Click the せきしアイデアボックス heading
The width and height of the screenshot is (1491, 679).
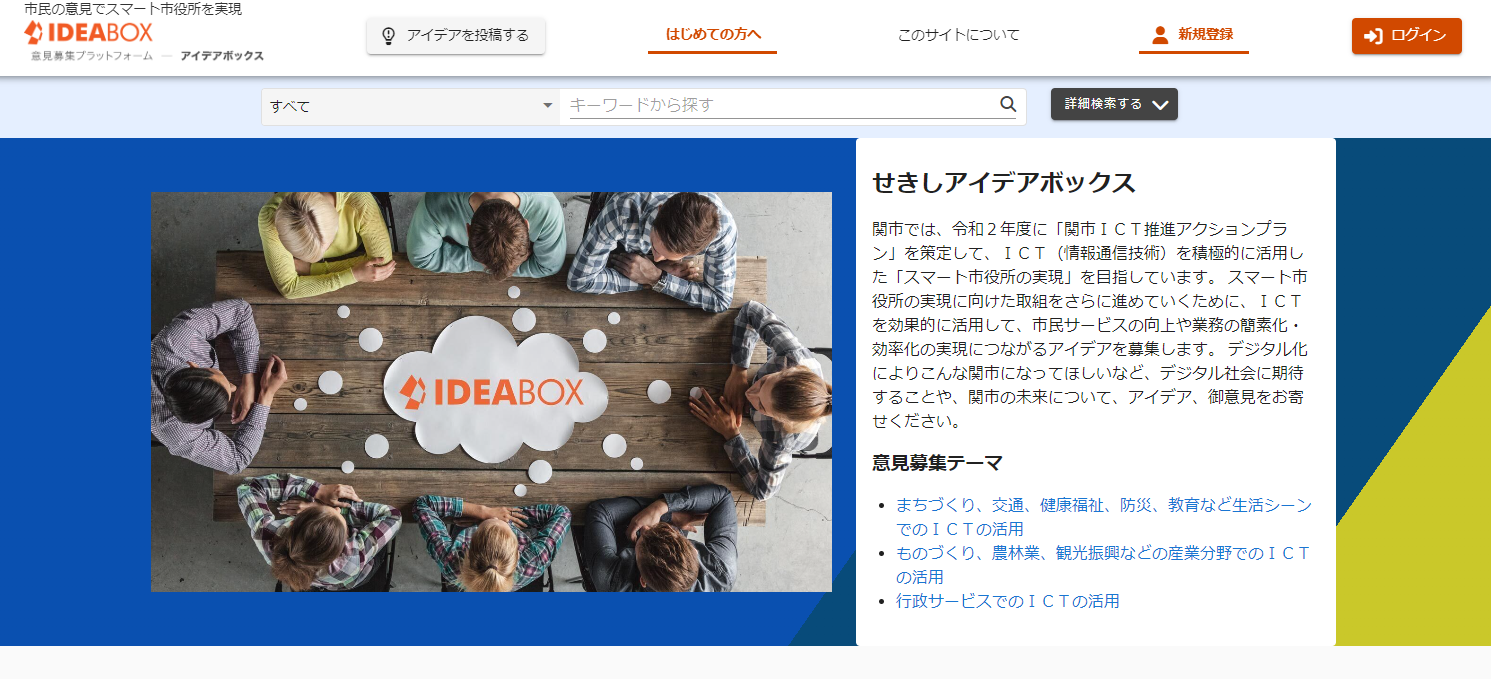click(x=1004, y=183)
